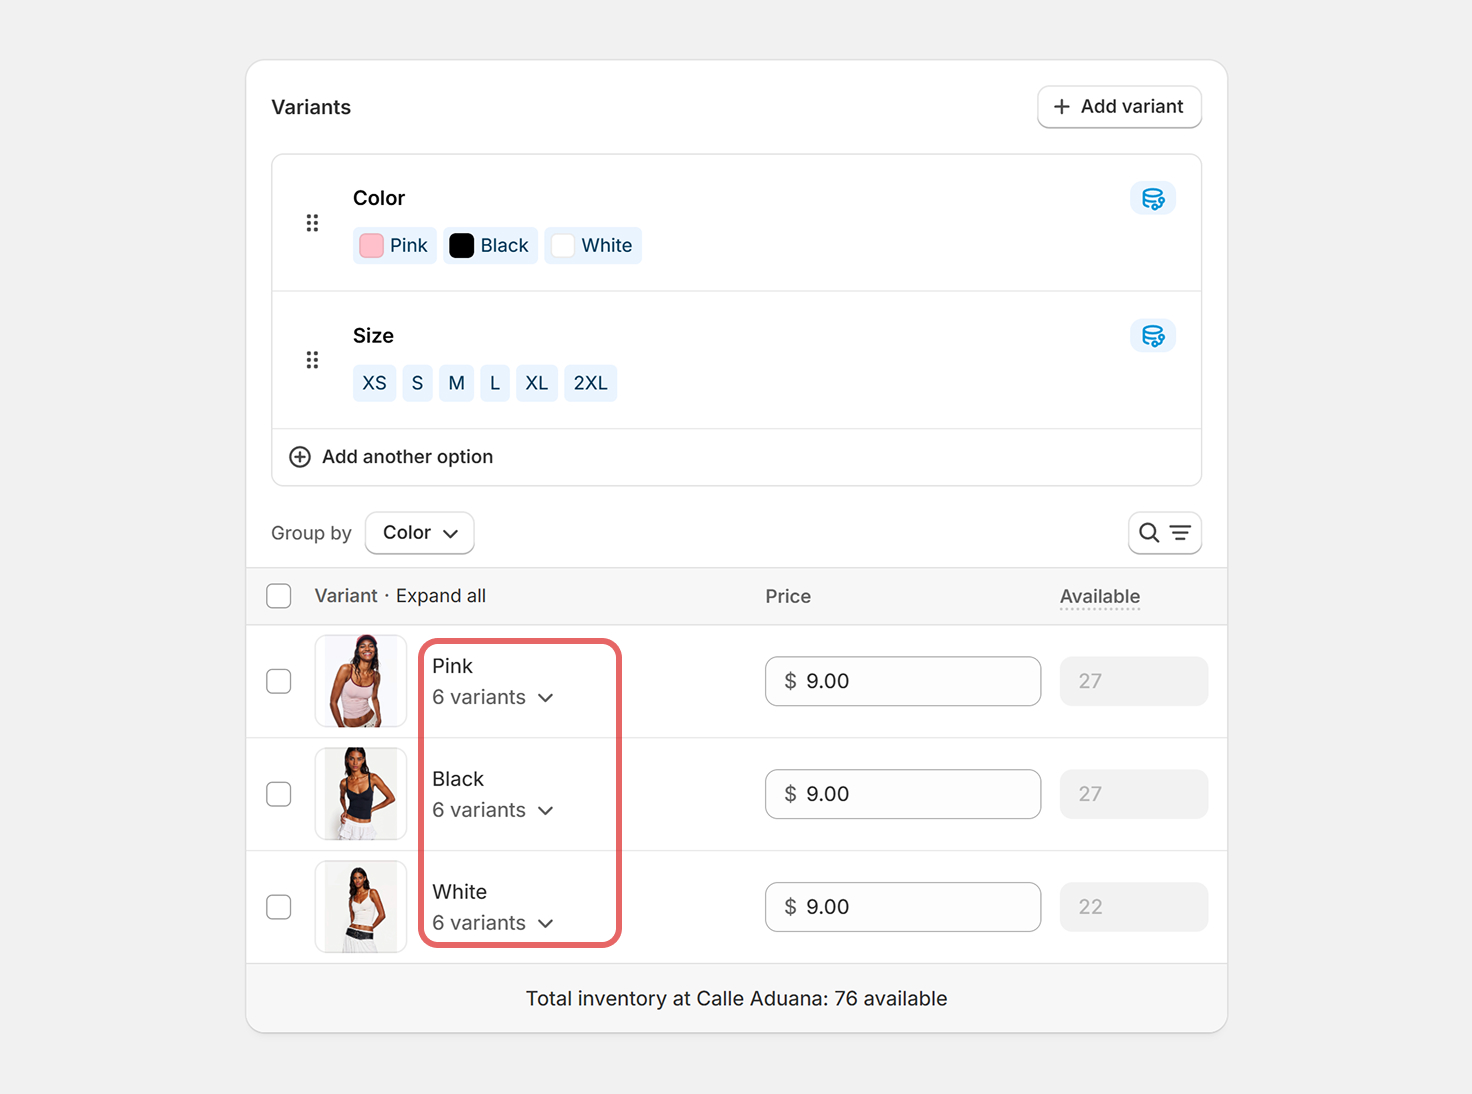Open the Black variant product thumbnail
The height and width of the screenshot is (1094, 1472).
pyautogui.click(x=361, y=794)
